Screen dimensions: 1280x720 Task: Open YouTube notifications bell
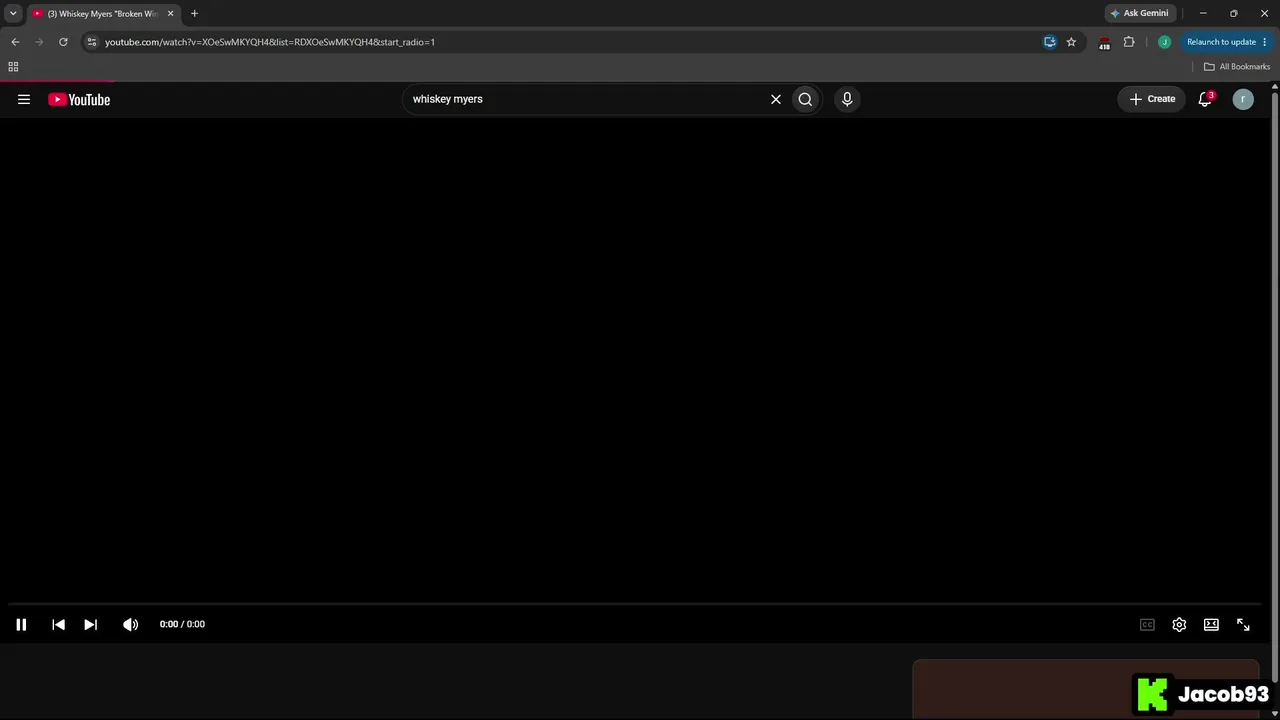[x=1205, y=99]
